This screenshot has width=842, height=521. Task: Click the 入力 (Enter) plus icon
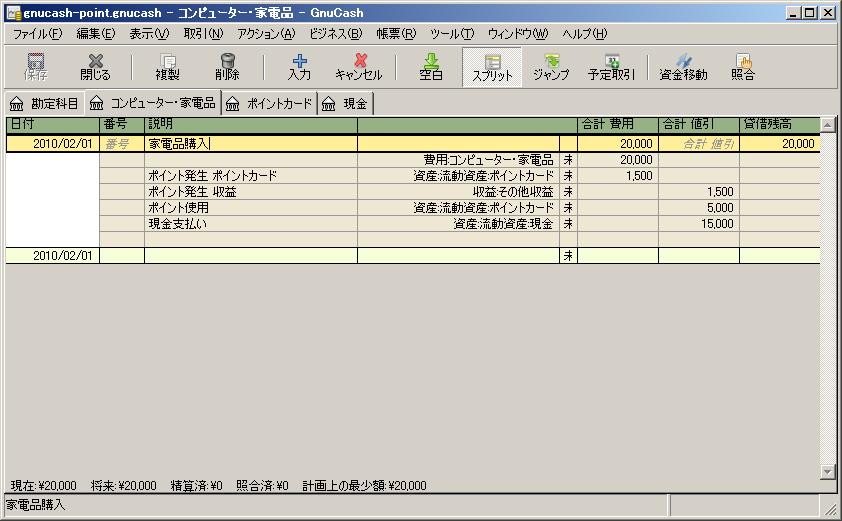tap(300, 60)
